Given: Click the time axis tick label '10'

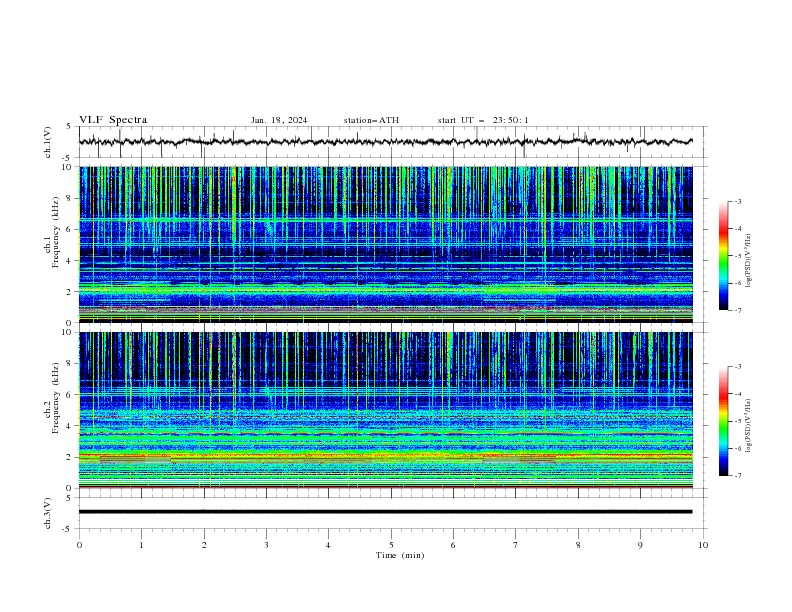Looking at the screenshot, I should click(x=703, y=545).
